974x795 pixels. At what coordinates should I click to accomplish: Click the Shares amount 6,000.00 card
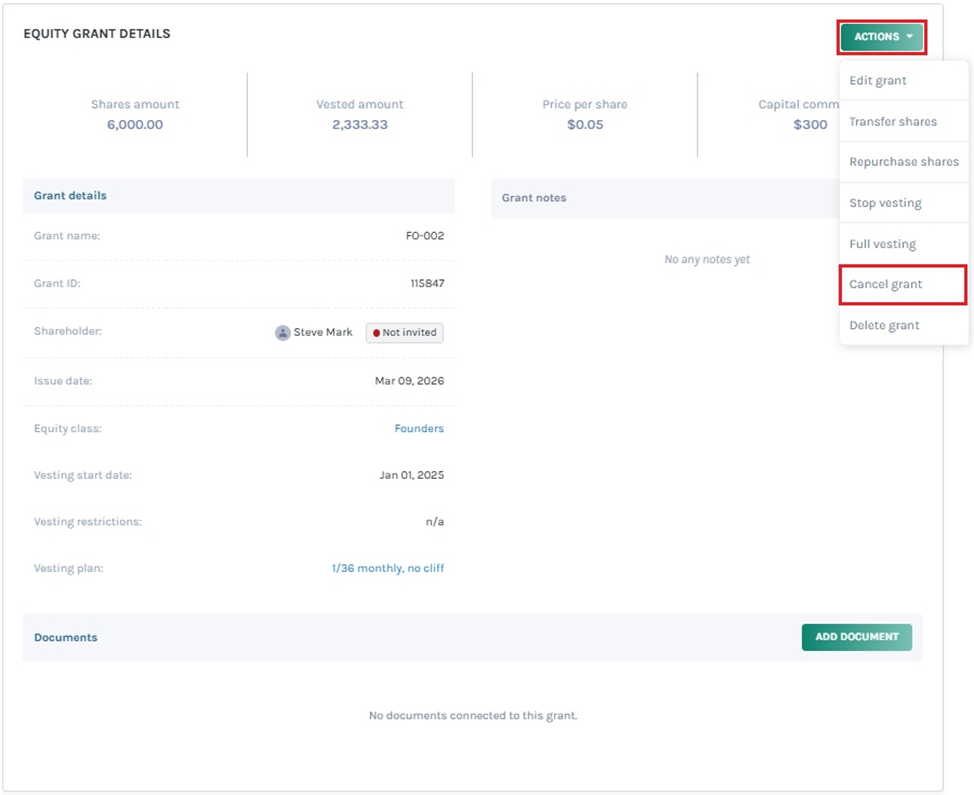click(135, 115)
